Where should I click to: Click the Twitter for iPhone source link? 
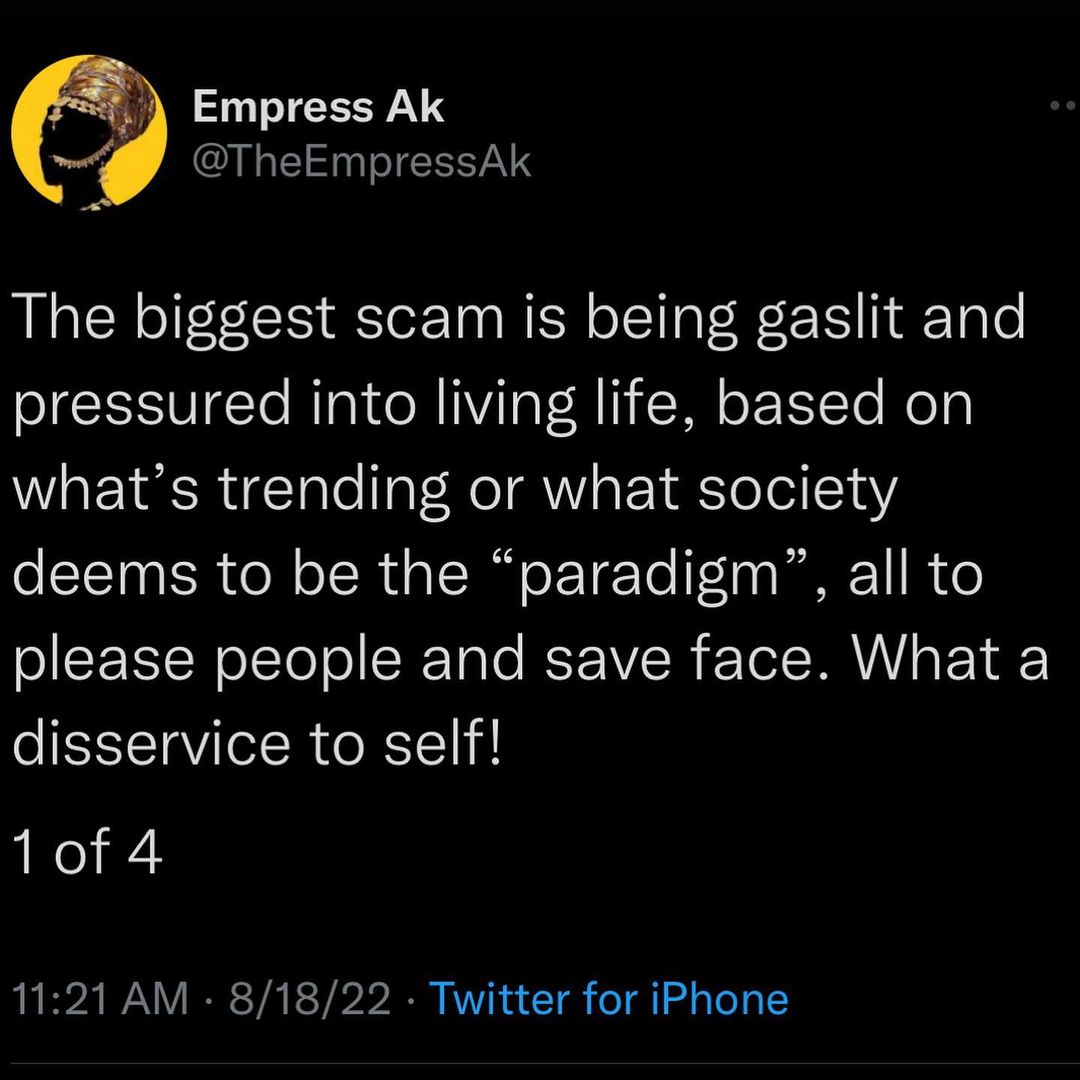click(x=608, y=999)
